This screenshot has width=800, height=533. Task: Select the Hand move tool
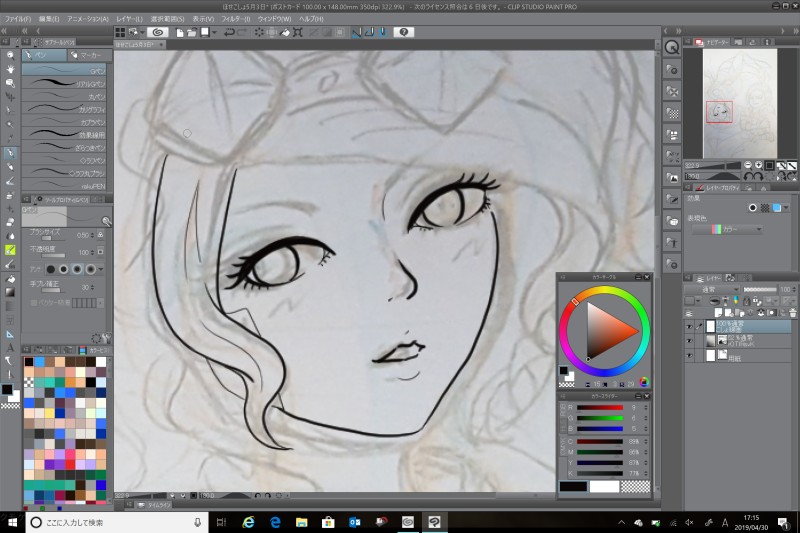10,69
